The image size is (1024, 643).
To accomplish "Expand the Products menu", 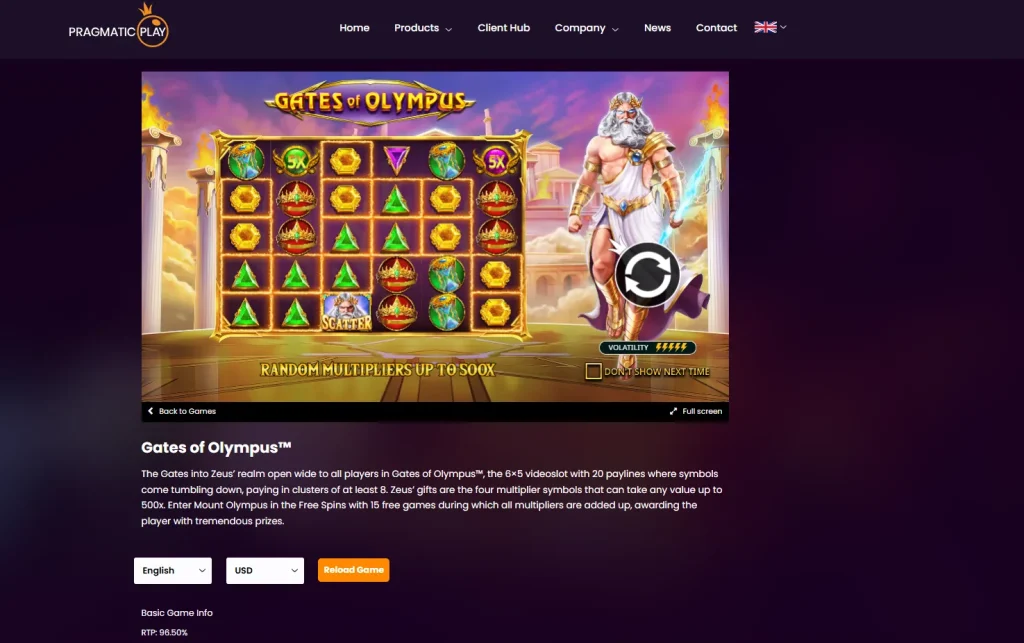I will (423, 28).
